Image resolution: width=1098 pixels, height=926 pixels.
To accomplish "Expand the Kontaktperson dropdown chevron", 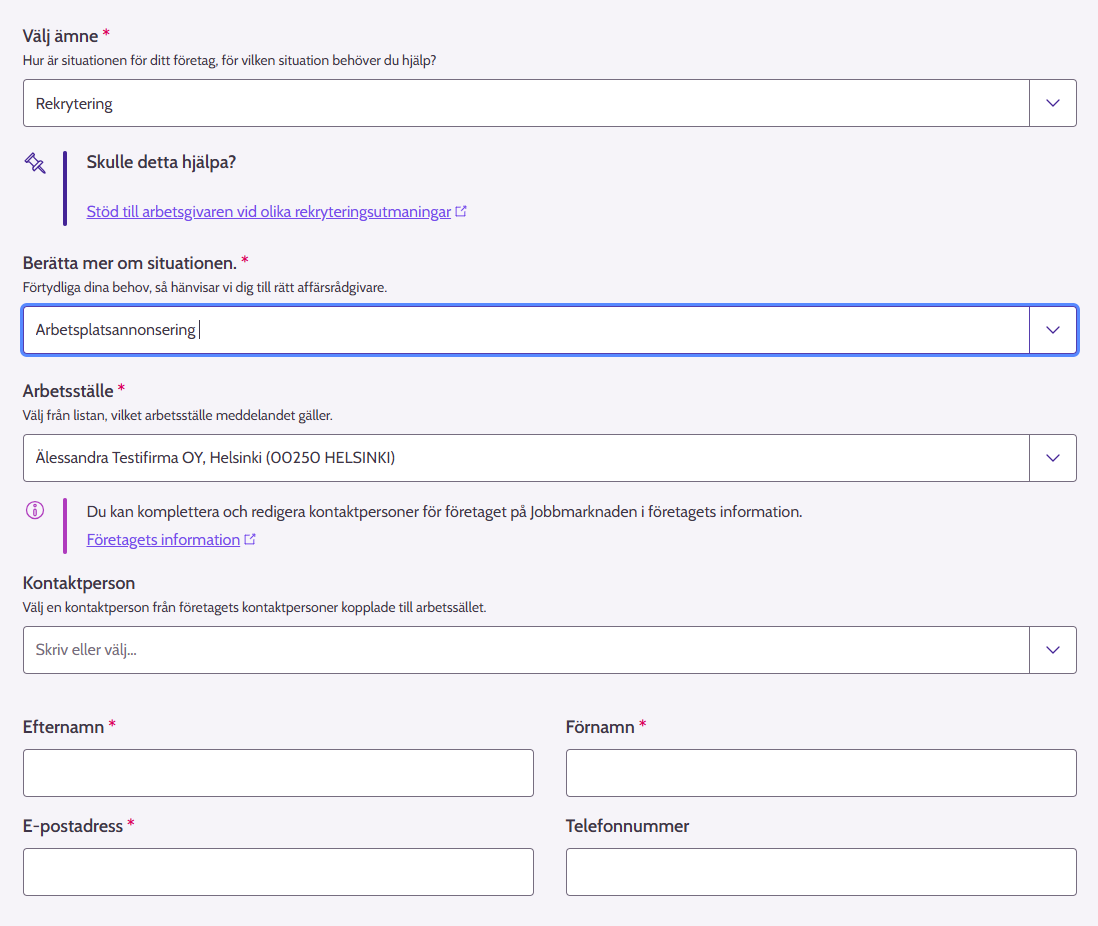I will (x=1052, y=650).
